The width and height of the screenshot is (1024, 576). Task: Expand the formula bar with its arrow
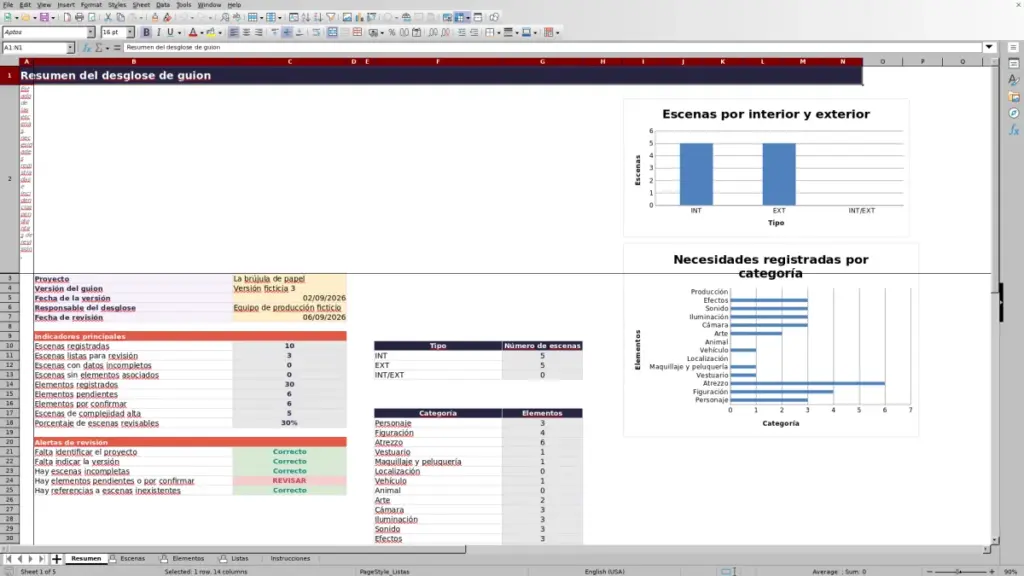pyautogui.click(x=989, y=47)
